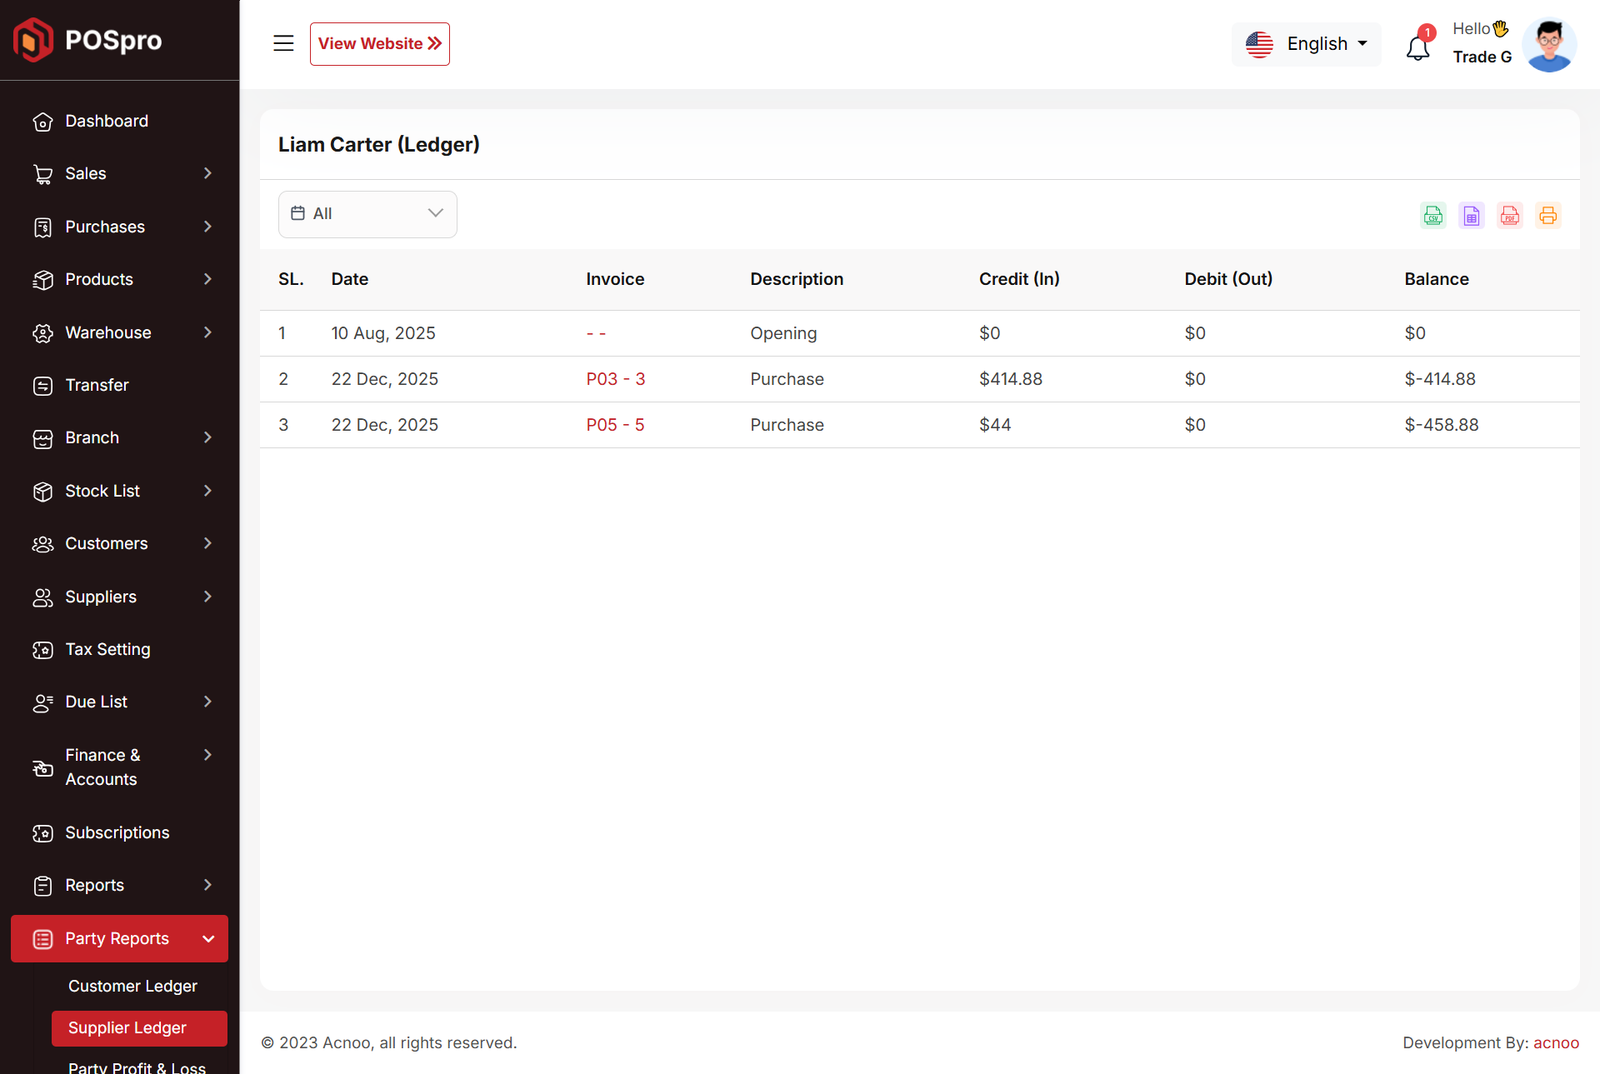This screenshot has width=1600, height=1074.
Task: Export the ledger as CSV
Action: click(1433, 215)
